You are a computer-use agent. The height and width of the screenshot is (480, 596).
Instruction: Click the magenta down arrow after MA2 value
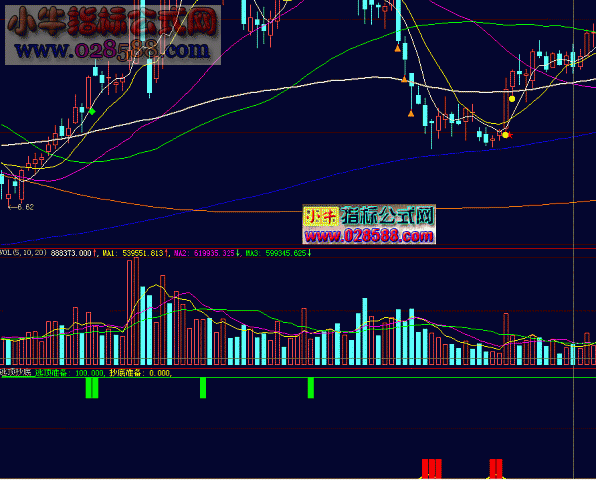(x=238, y=253)
